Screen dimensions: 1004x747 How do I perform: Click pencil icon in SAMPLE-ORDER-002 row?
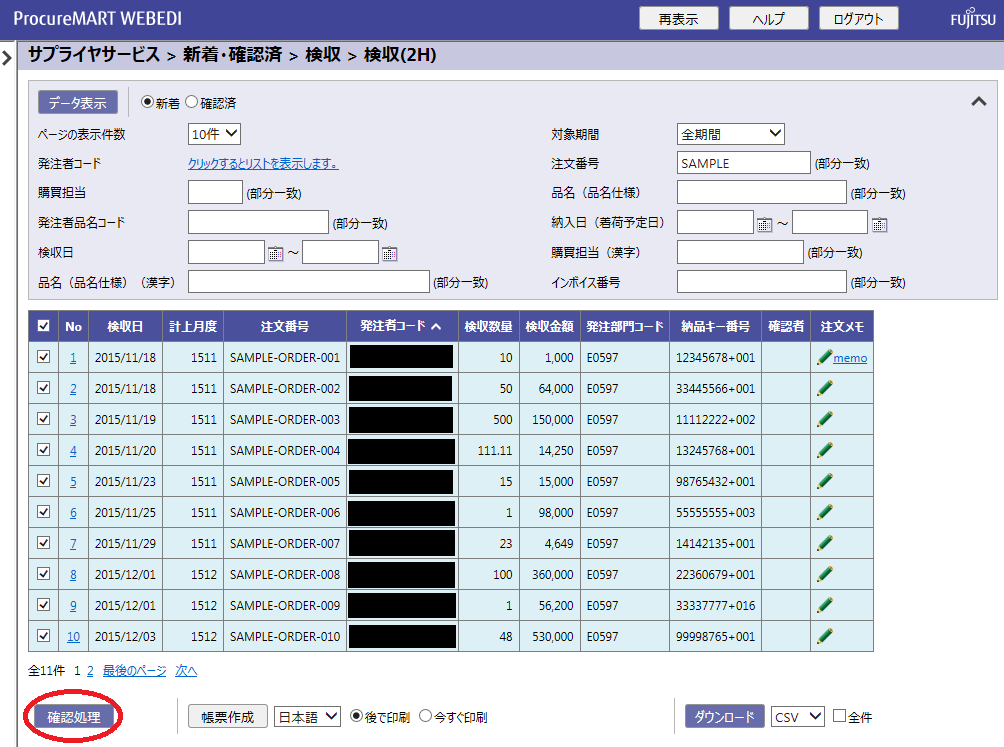[825, 388]
